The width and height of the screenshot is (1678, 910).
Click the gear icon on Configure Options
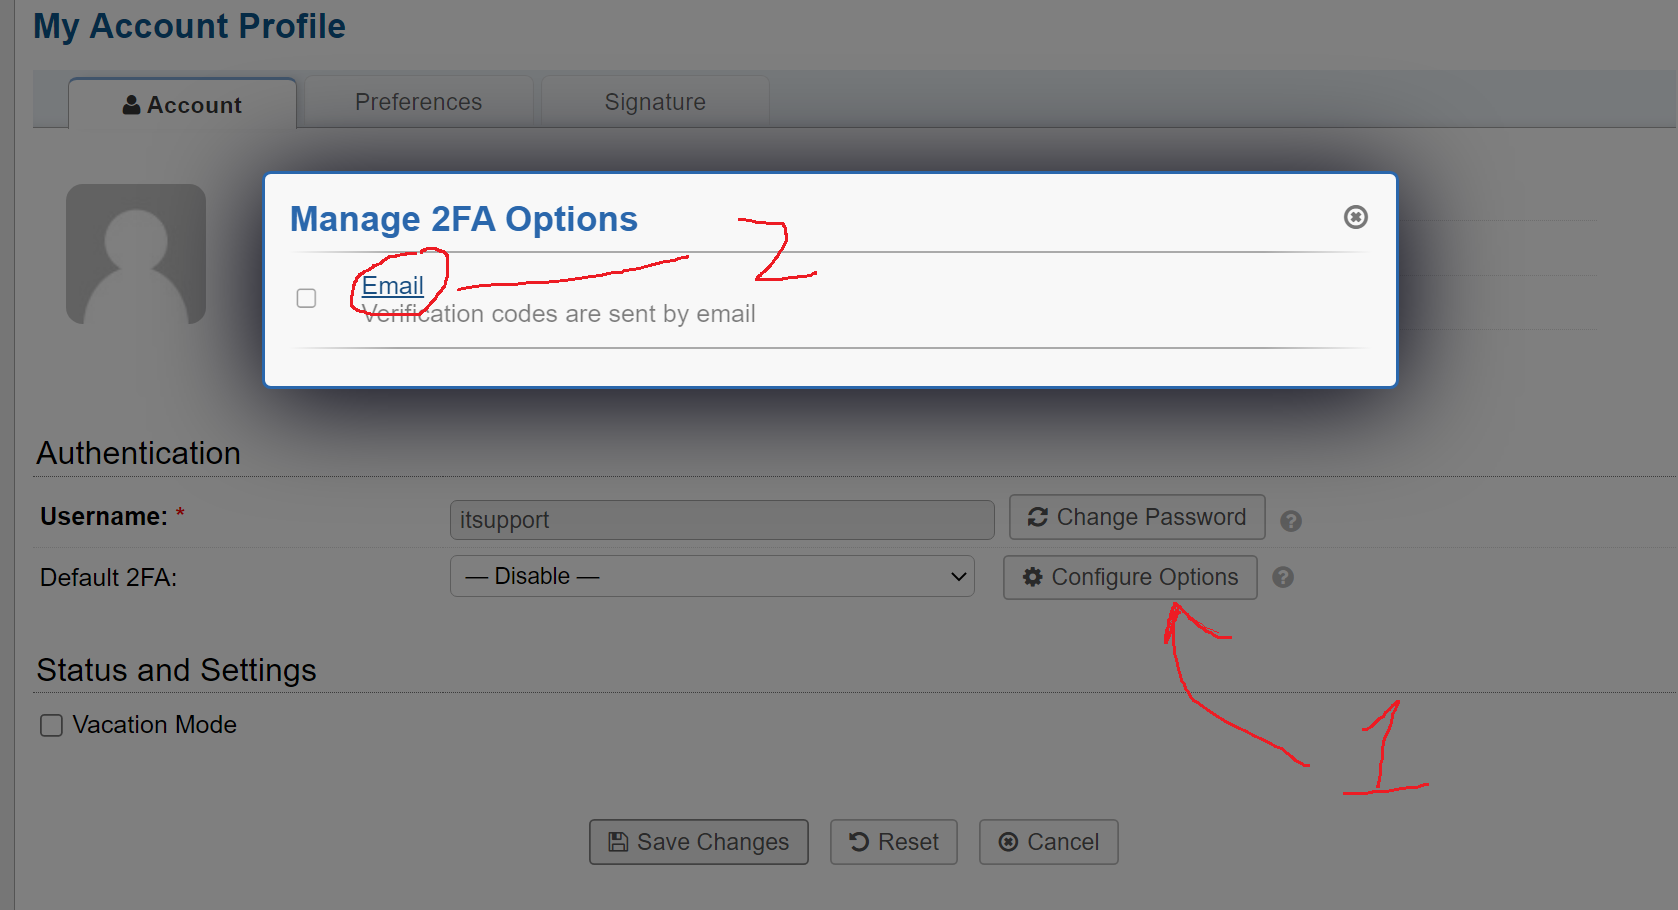pos(1033,577)
